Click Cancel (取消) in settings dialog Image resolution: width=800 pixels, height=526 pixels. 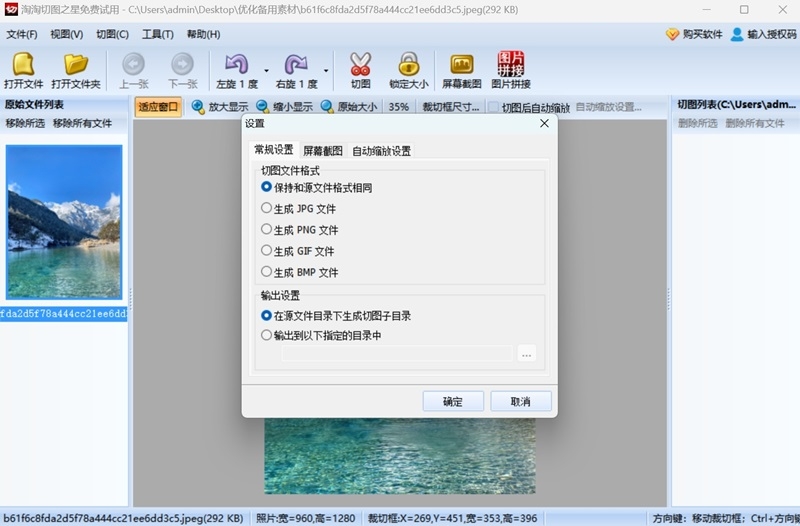tap(521, 401)
